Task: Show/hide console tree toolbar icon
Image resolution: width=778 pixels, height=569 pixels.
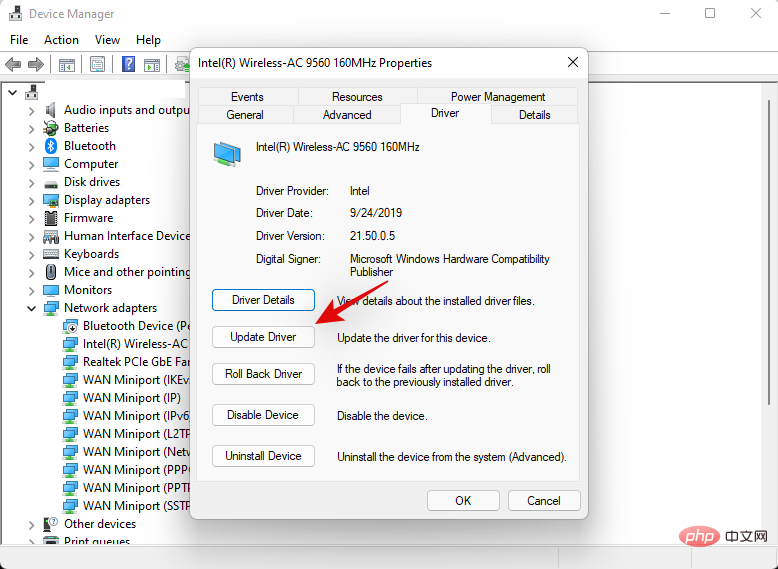Action: click(66, 64)
